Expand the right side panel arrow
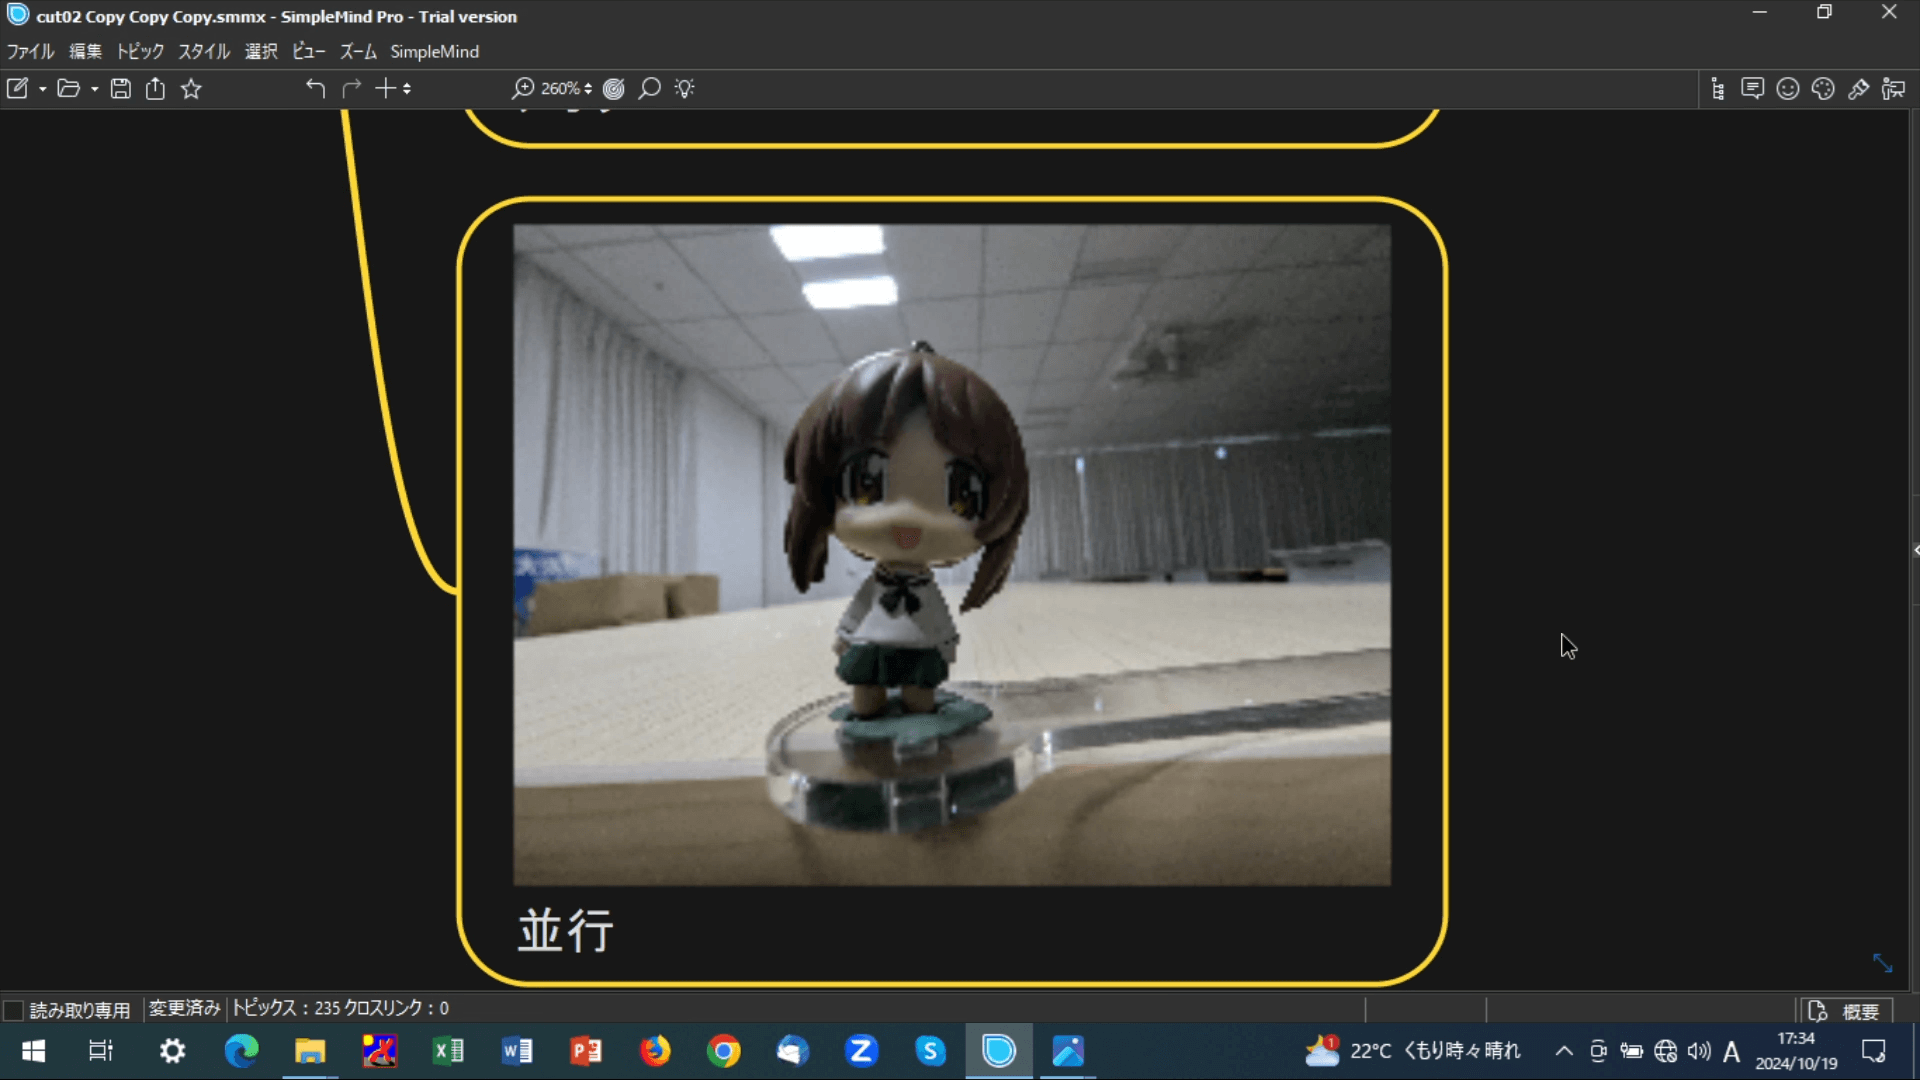The height and width of the screenshot is (1080, 1920). [1915, 550]
